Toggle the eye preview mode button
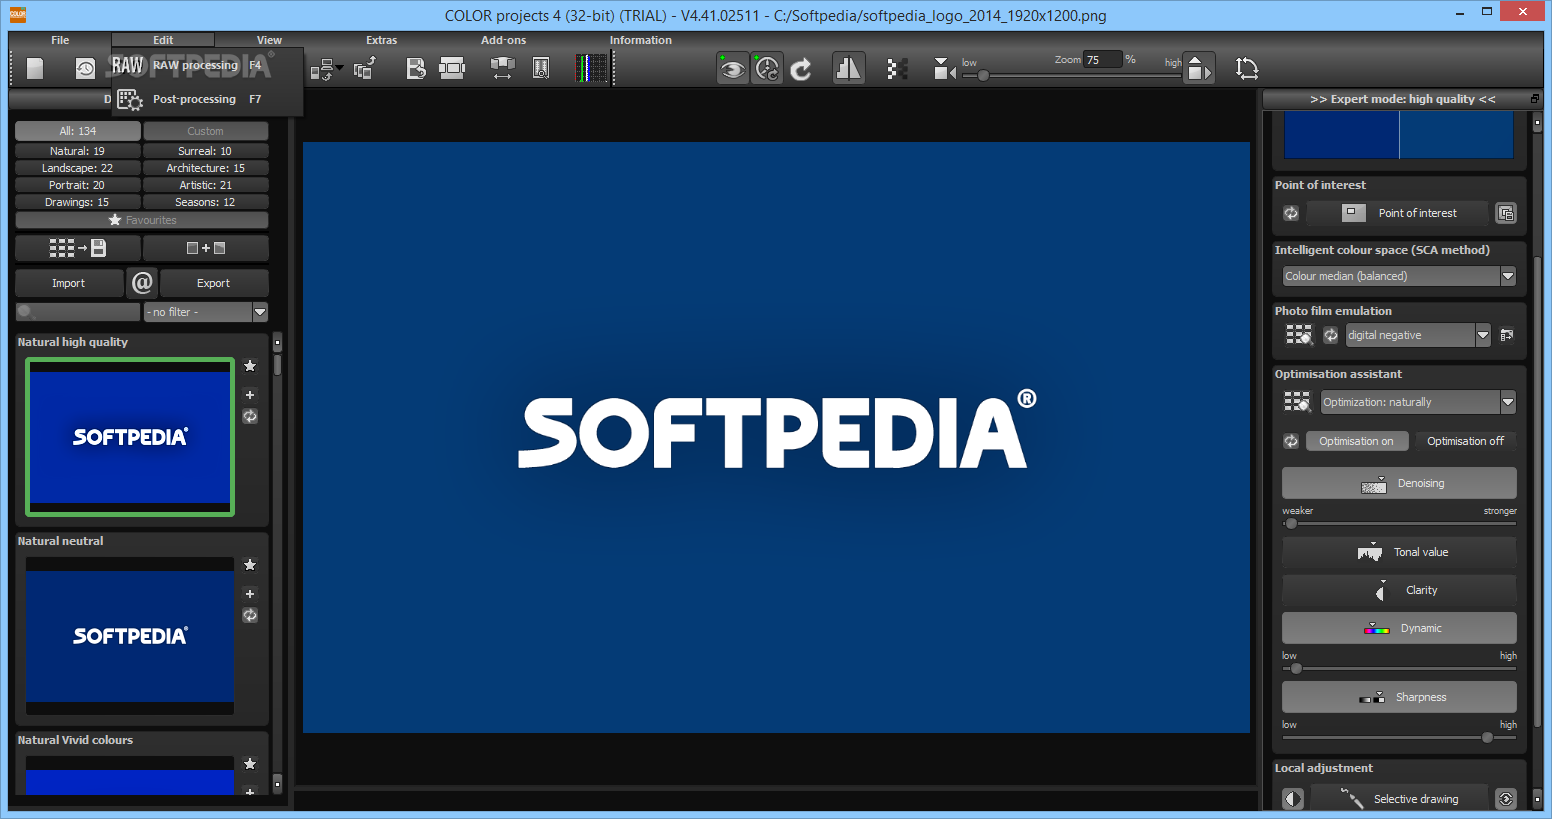1552x819 pixels. click(x=732, y=68)
